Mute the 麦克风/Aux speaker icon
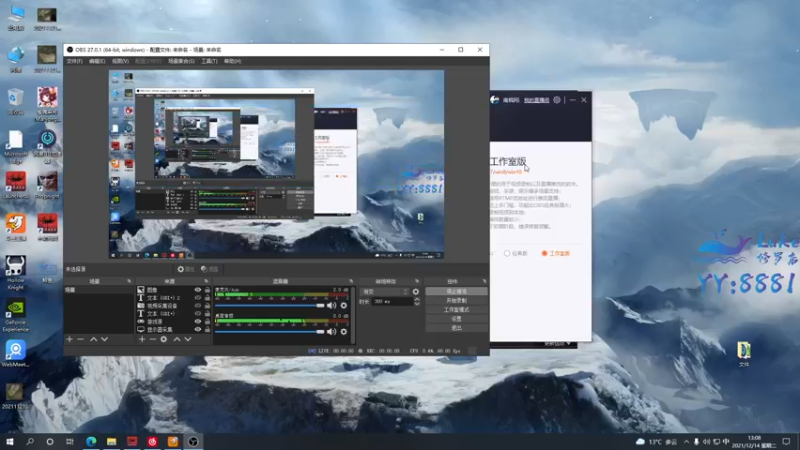 (332, 305)
